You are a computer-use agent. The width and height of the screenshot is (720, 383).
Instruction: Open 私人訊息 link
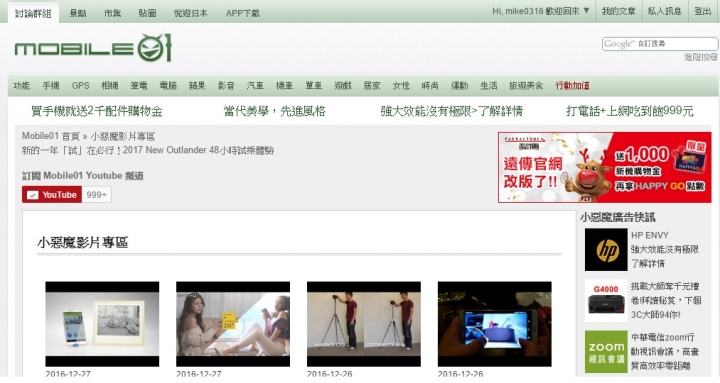[664, 11]
